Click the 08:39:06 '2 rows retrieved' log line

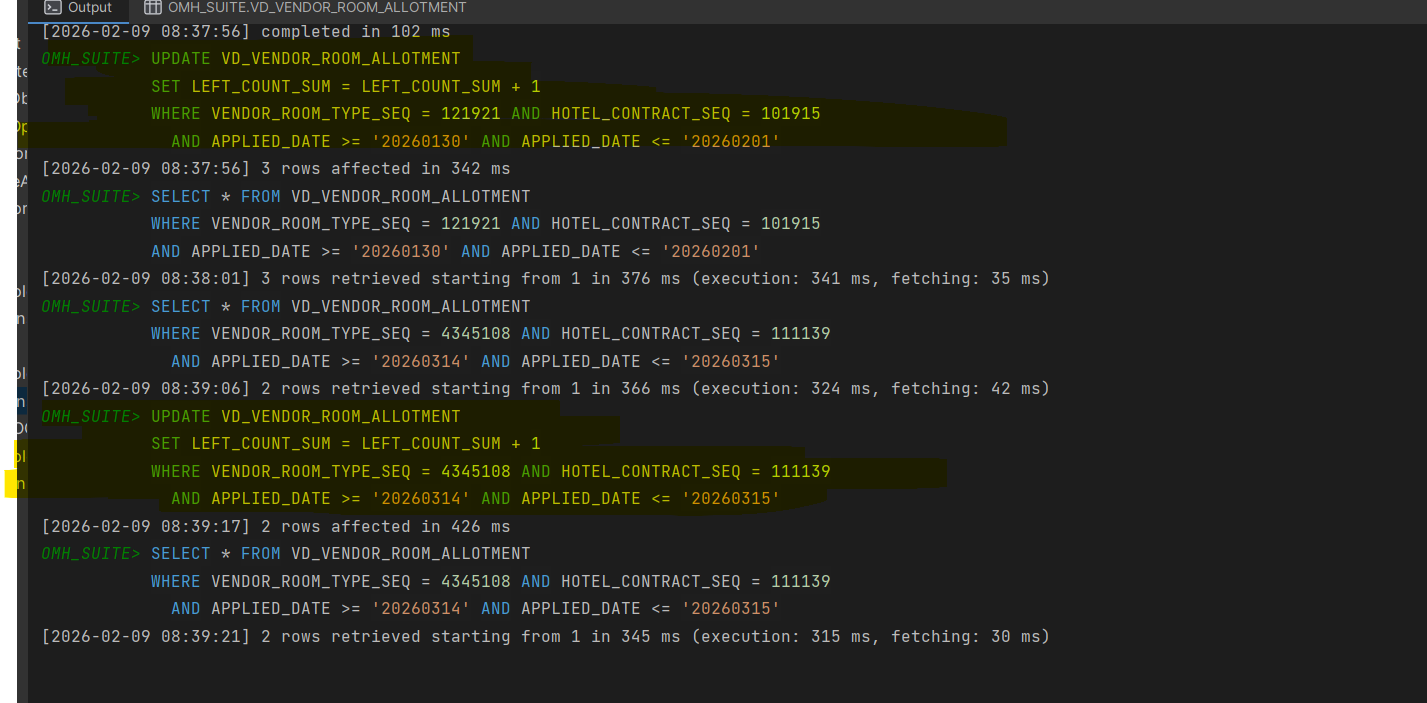coord(545,389)
